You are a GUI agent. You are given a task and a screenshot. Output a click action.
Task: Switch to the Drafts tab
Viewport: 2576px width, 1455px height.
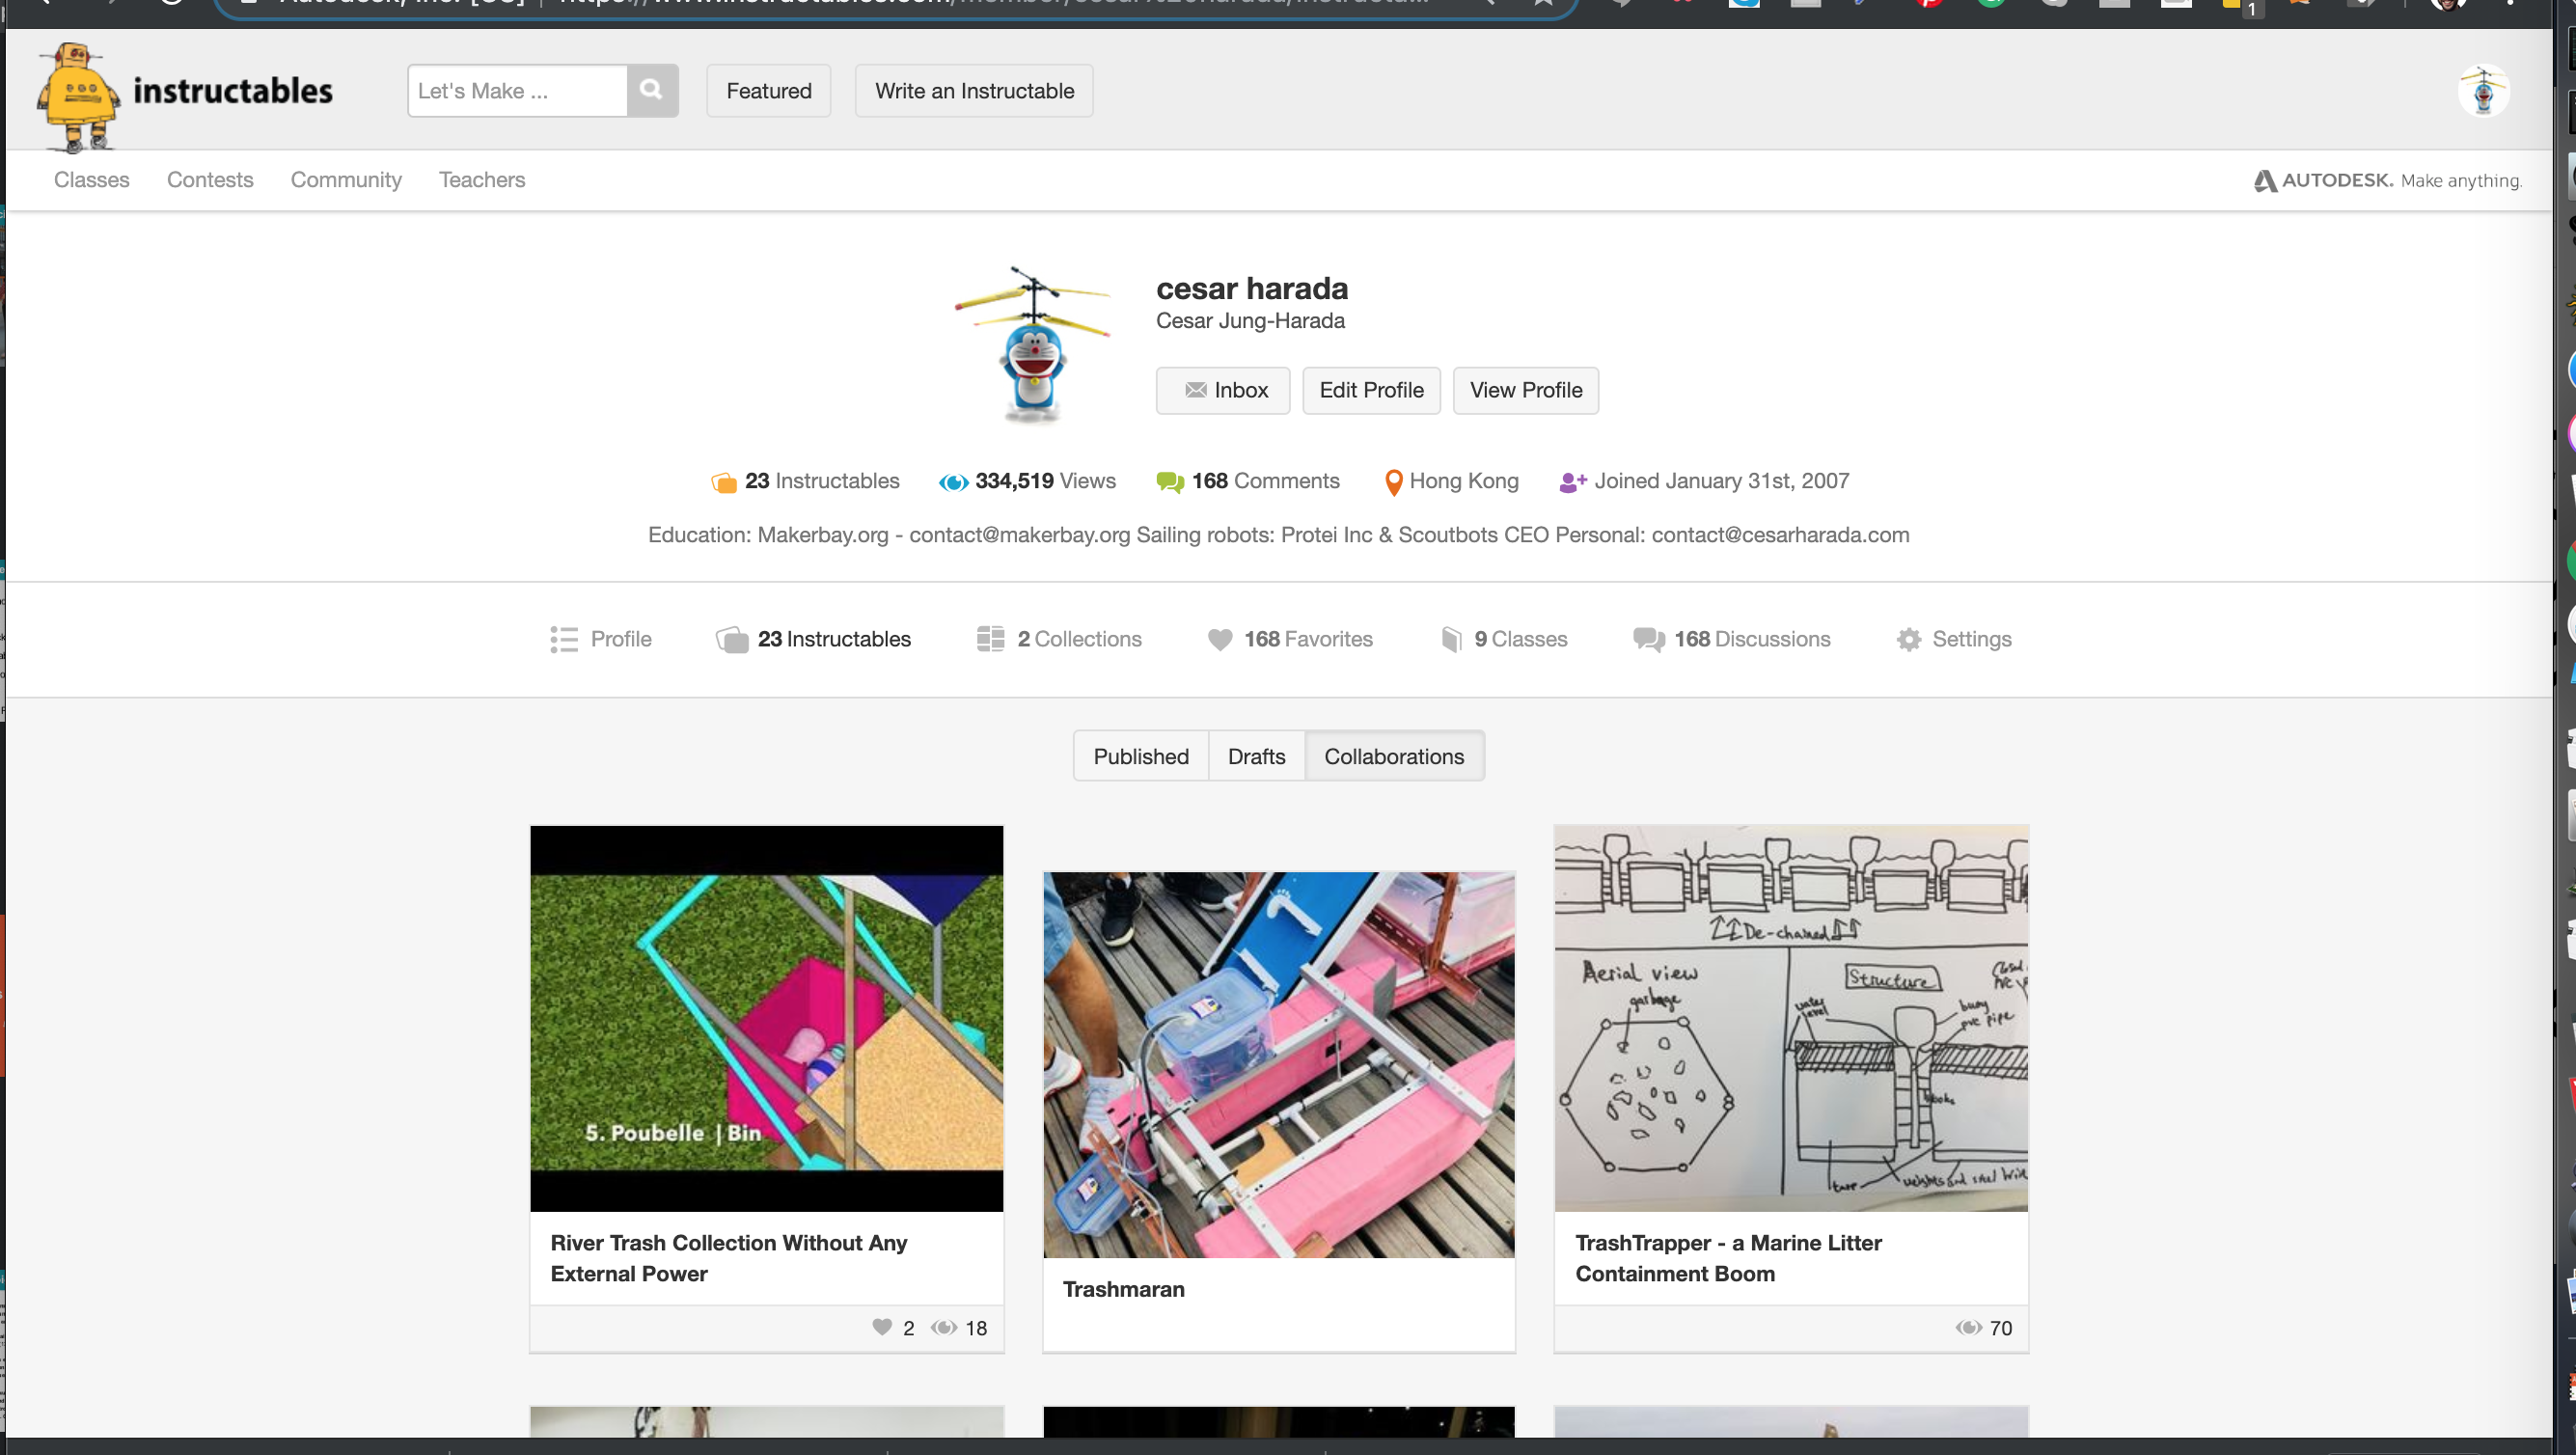[x=1256, y=756]
